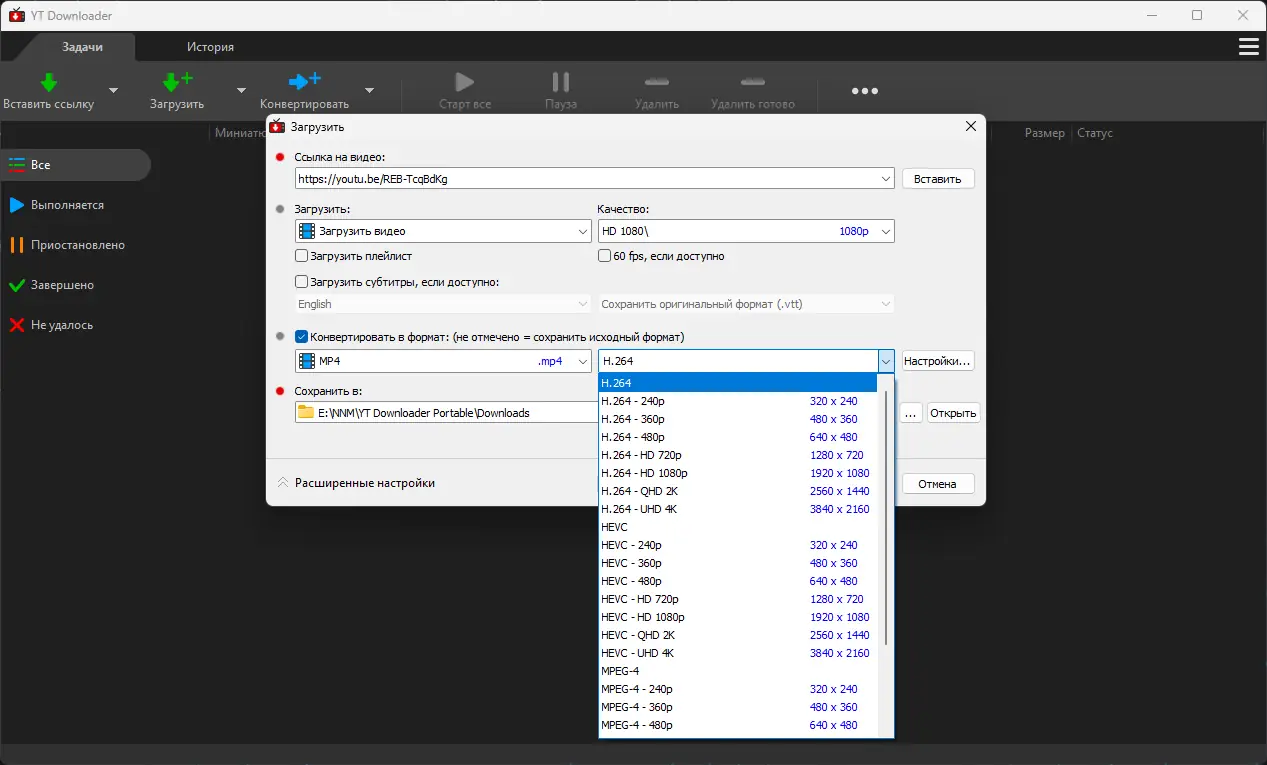Viewport: 1267px width, 765px height.
Task: Click the Отмена button
Action: click(x=938, y=484)
